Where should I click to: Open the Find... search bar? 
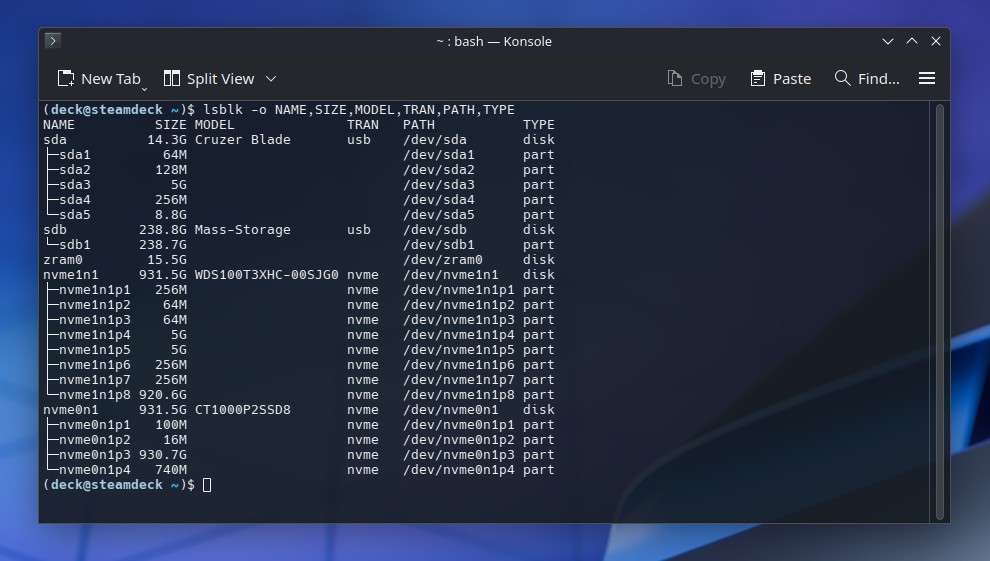[x=867, y=79]
